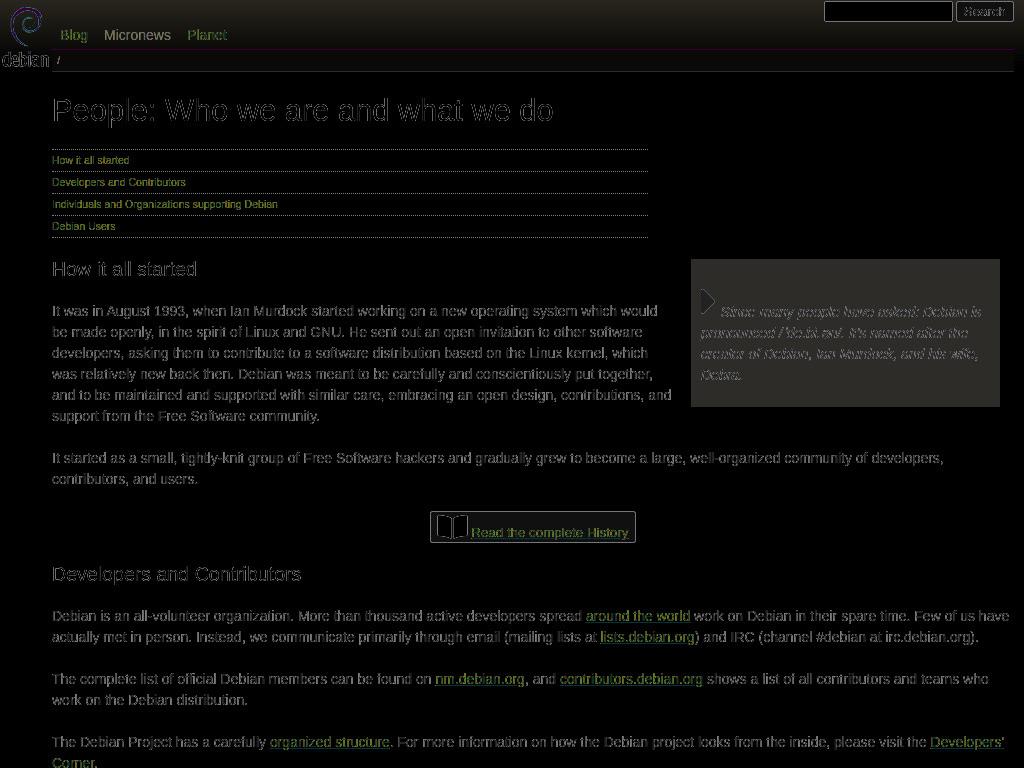Open the Micronews menu item
Image resolution: width=1024 pixels, height=768 pixels.
pyautogui.click(x=137, y=35)
